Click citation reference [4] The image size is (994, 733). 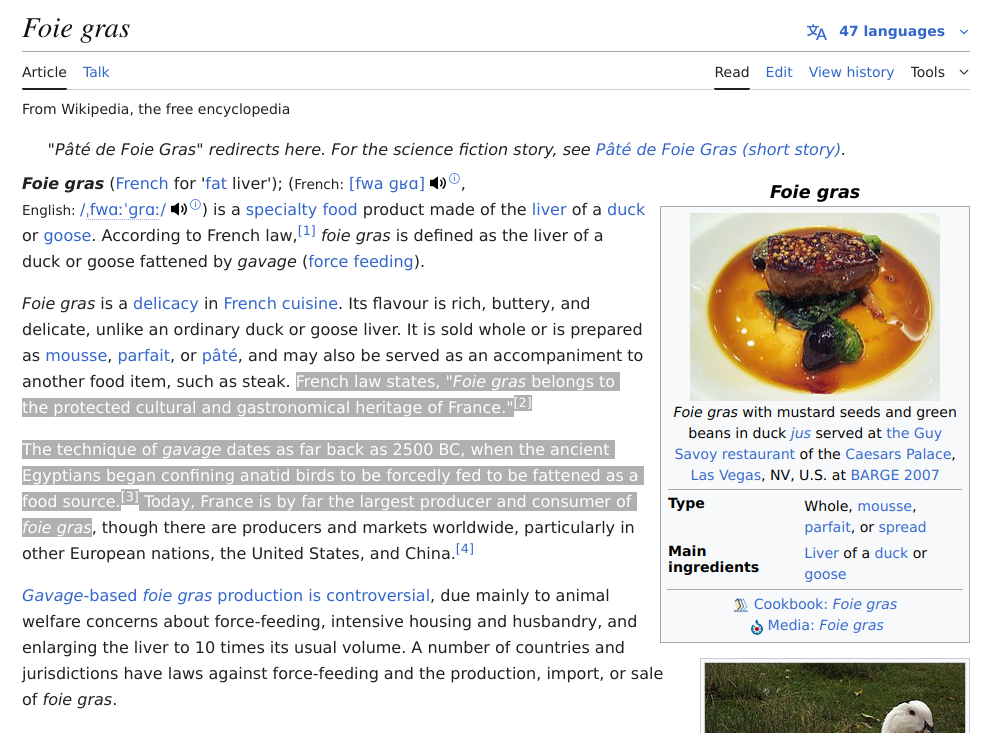[465, 548]
